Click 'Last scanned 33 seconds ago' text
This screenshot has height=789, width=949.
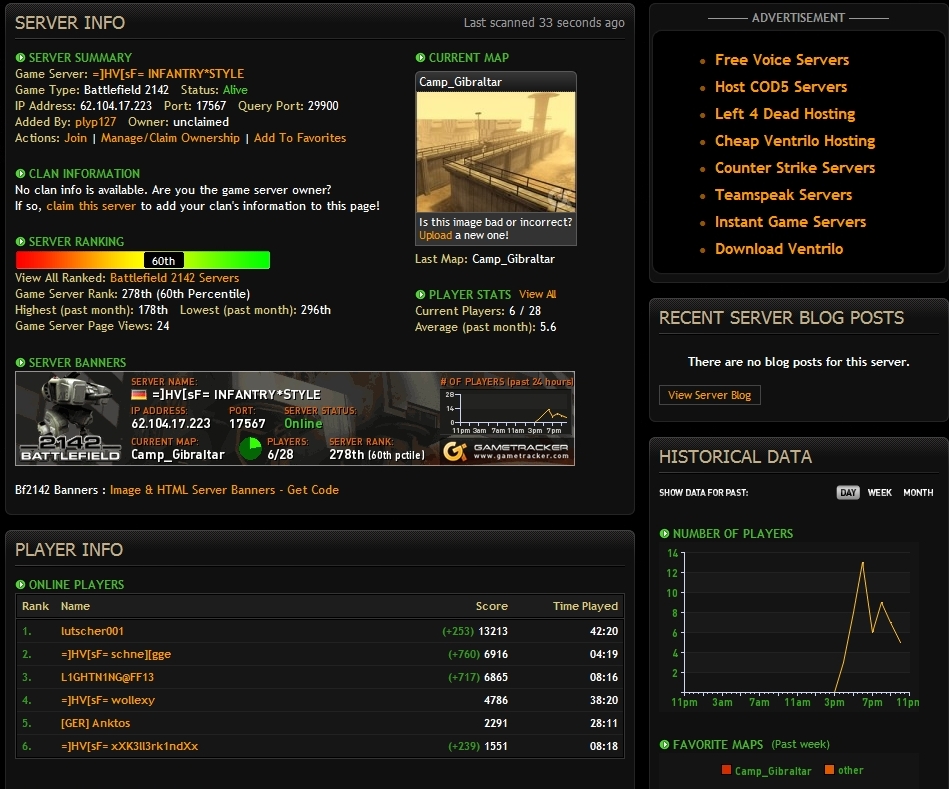[544, 23]
